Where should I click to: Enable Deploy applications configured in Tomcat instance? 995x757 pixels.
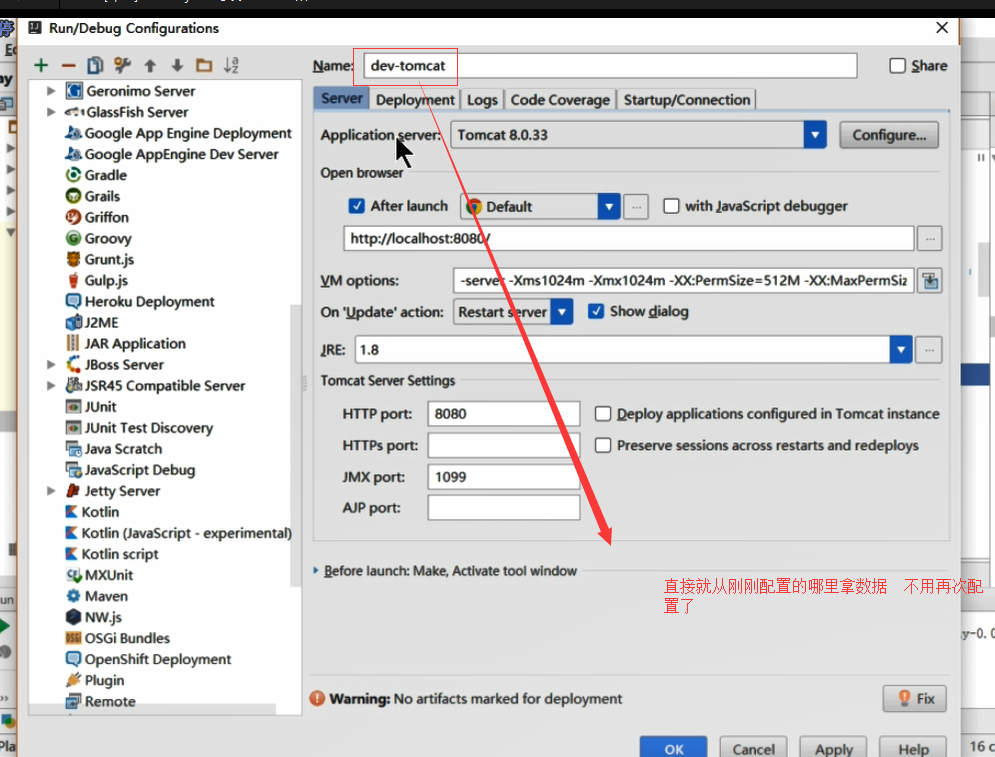point(603,414)
